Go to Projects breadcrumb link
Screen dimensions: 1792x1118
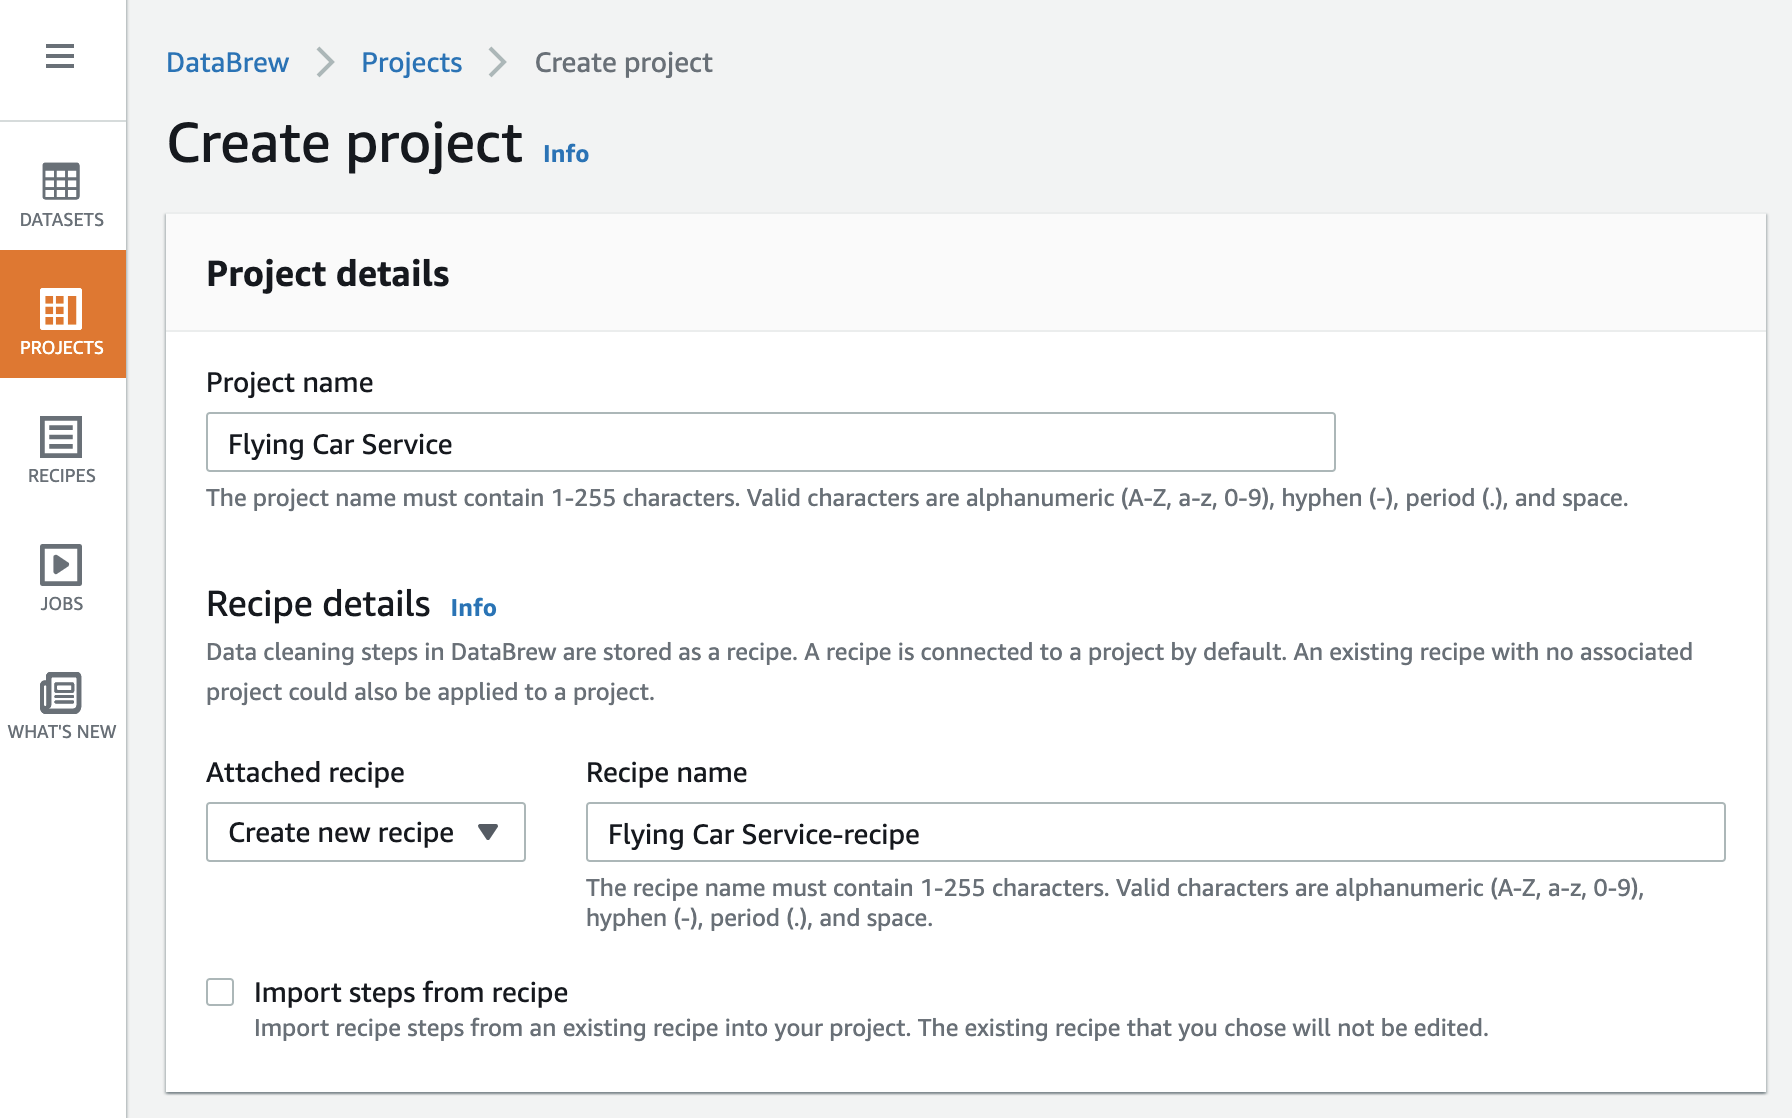[x=411, y=62]
